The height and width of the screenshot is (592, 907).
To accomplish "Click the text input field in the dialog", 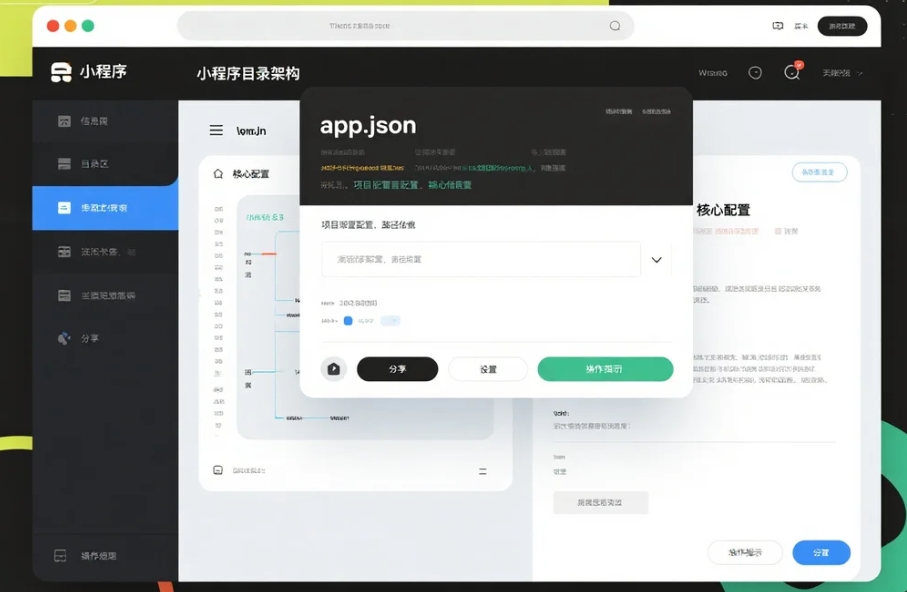I will [x=481, y=259].
